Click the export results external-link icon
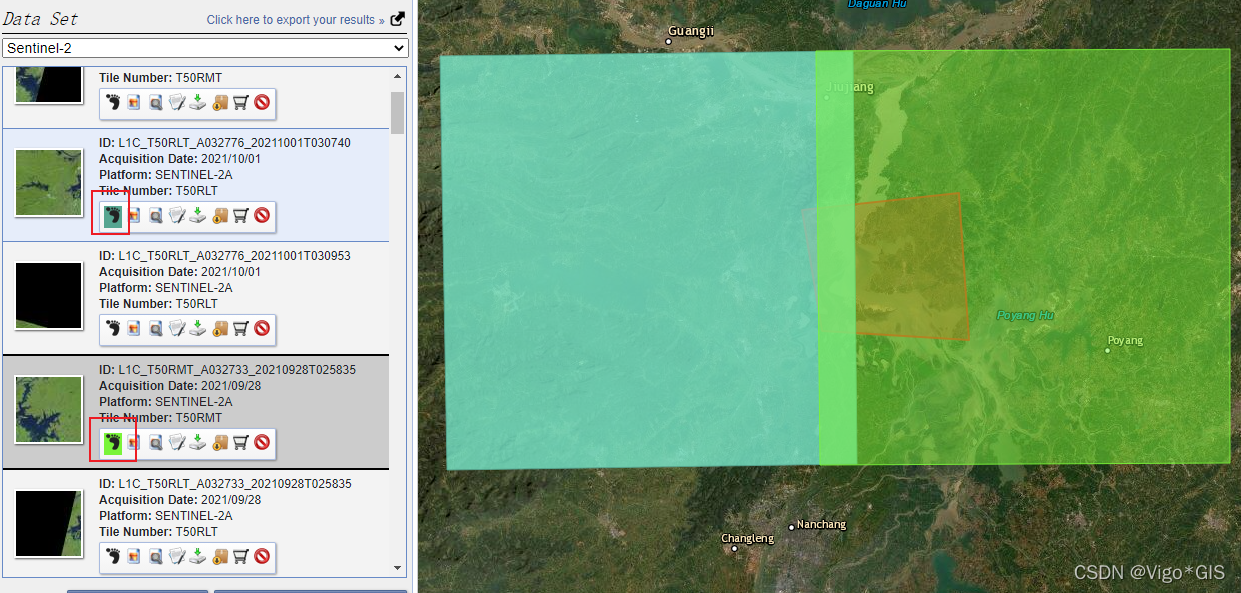The height and width of the screenshot is (593, 1241). 396,18
